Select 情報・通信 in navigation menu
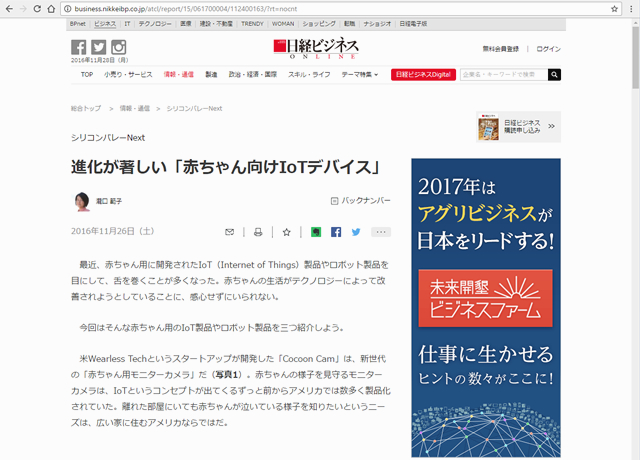Viewport: 640px width, 460px height. pos(178,74)
